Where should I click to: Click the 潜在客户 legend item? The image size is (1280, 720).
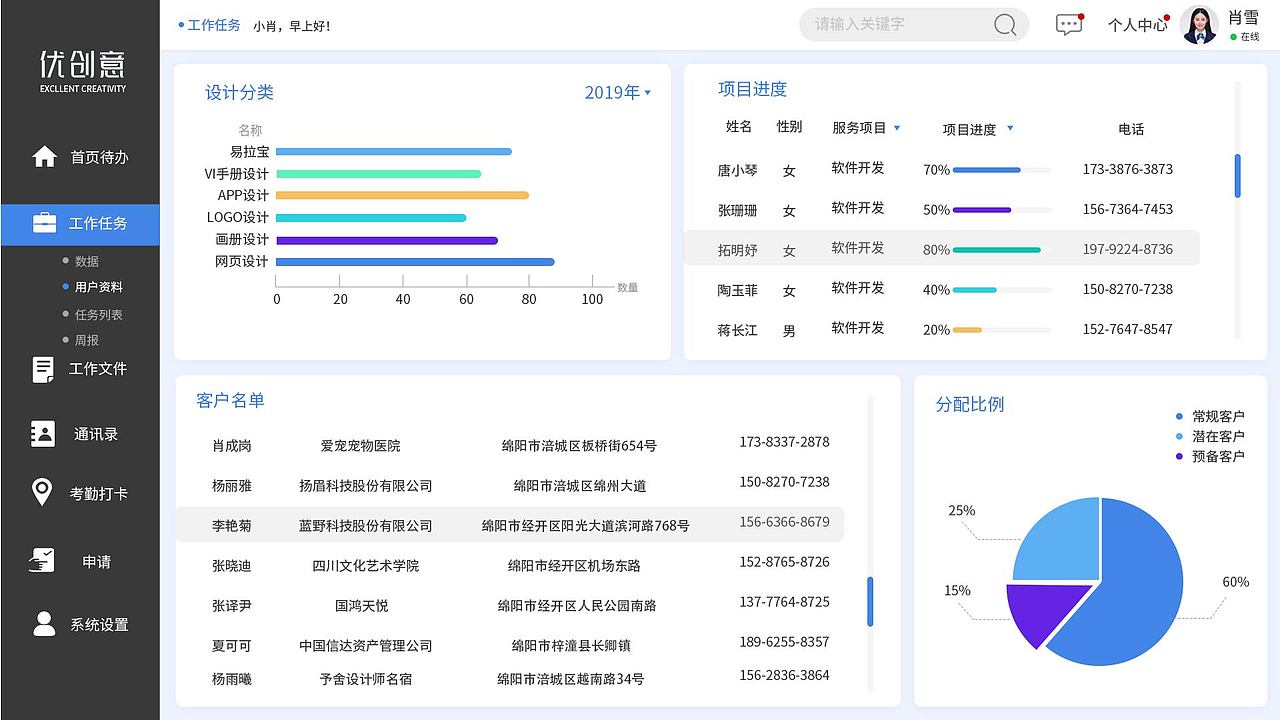(x=1210, y=436)
